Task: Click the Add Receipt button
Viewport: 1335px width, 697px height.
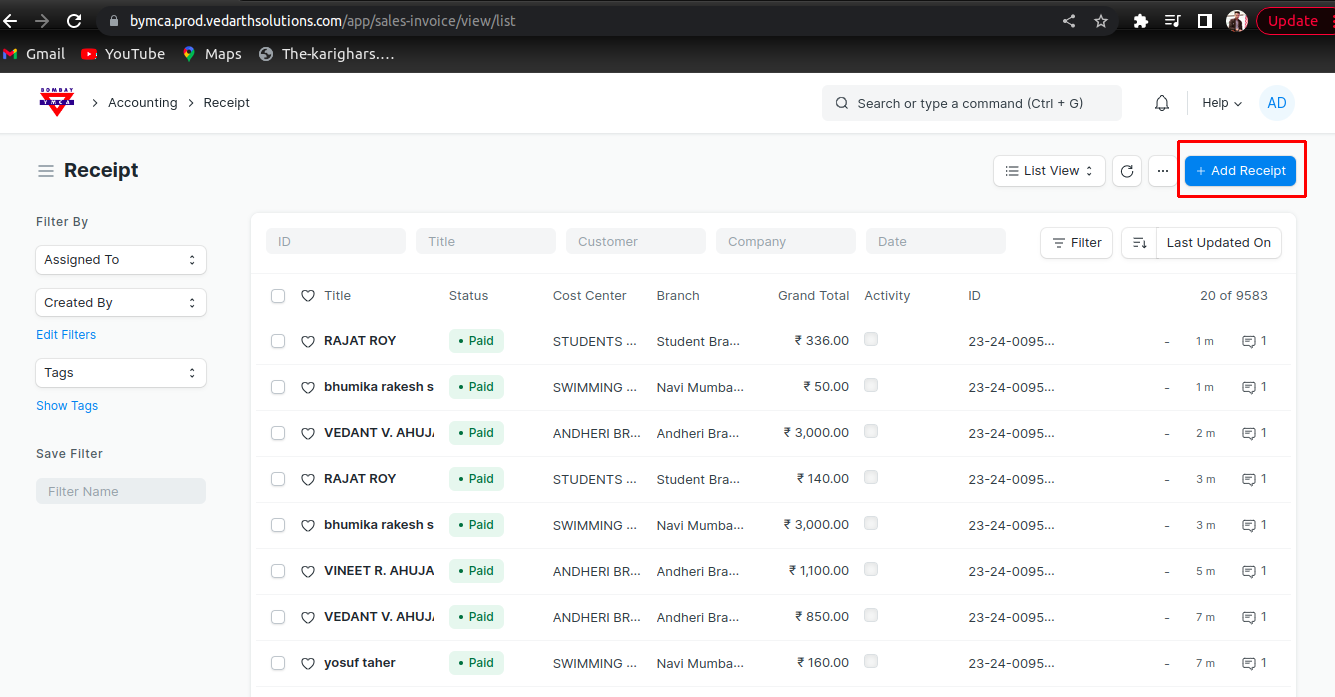Action: (1240, 171)
